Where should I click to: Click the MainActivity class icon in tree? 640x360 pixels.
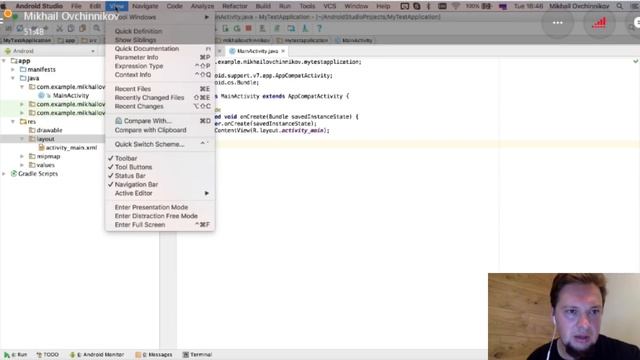click(x=41, y=96)
